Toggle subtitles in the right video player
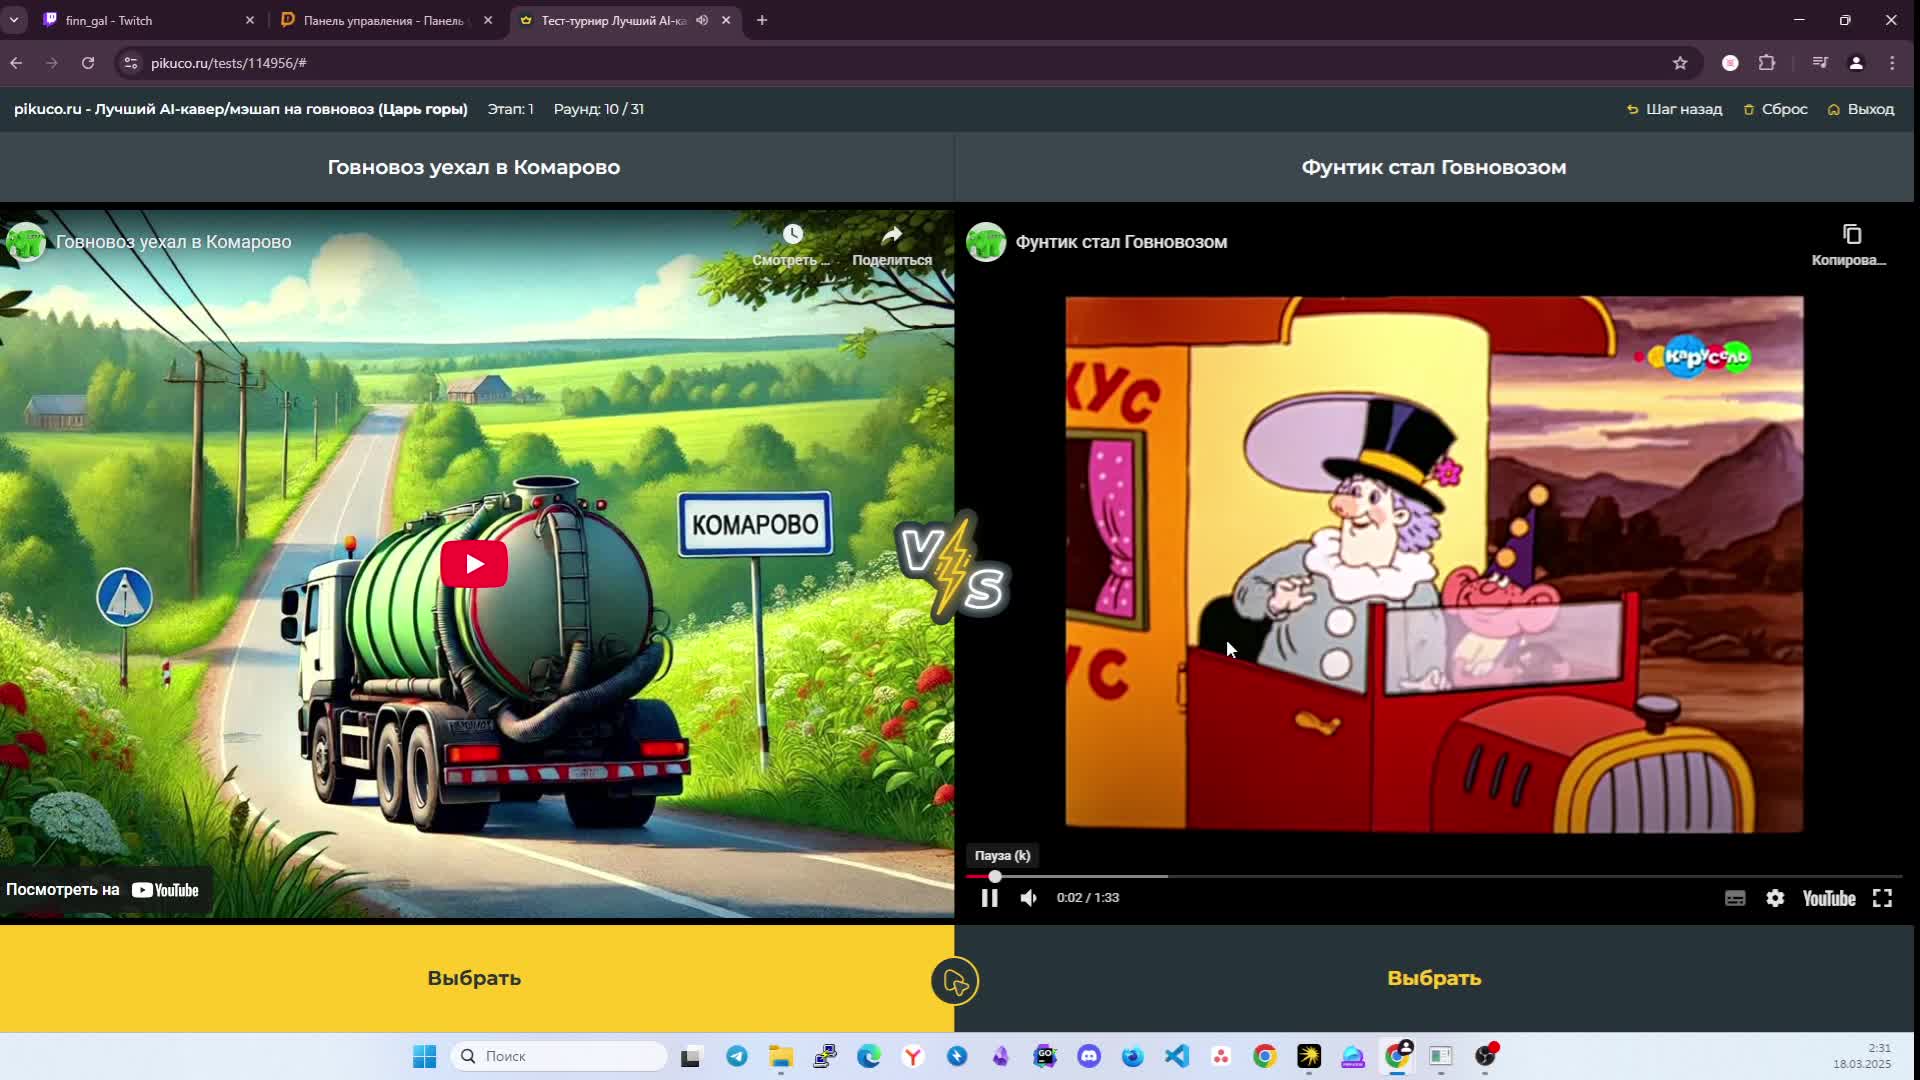This screenshot has height=1080, width=1920. [x=1735, y=898]
